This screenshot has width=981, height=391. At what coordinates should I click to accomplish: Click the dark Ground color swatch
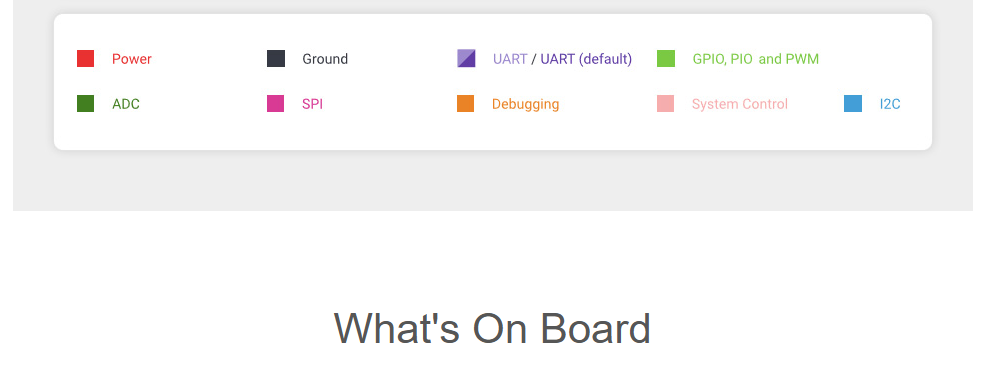click(276, 59)
